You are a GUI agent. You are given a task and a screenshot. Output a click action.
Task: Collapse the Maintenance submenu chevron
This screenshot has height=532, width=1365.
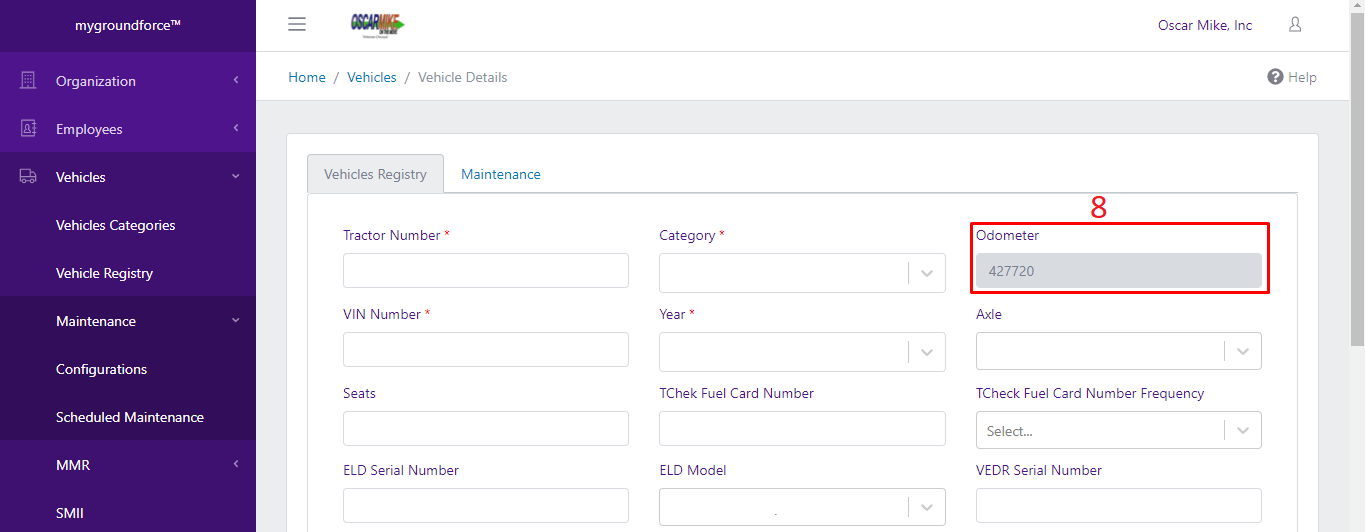236,321
